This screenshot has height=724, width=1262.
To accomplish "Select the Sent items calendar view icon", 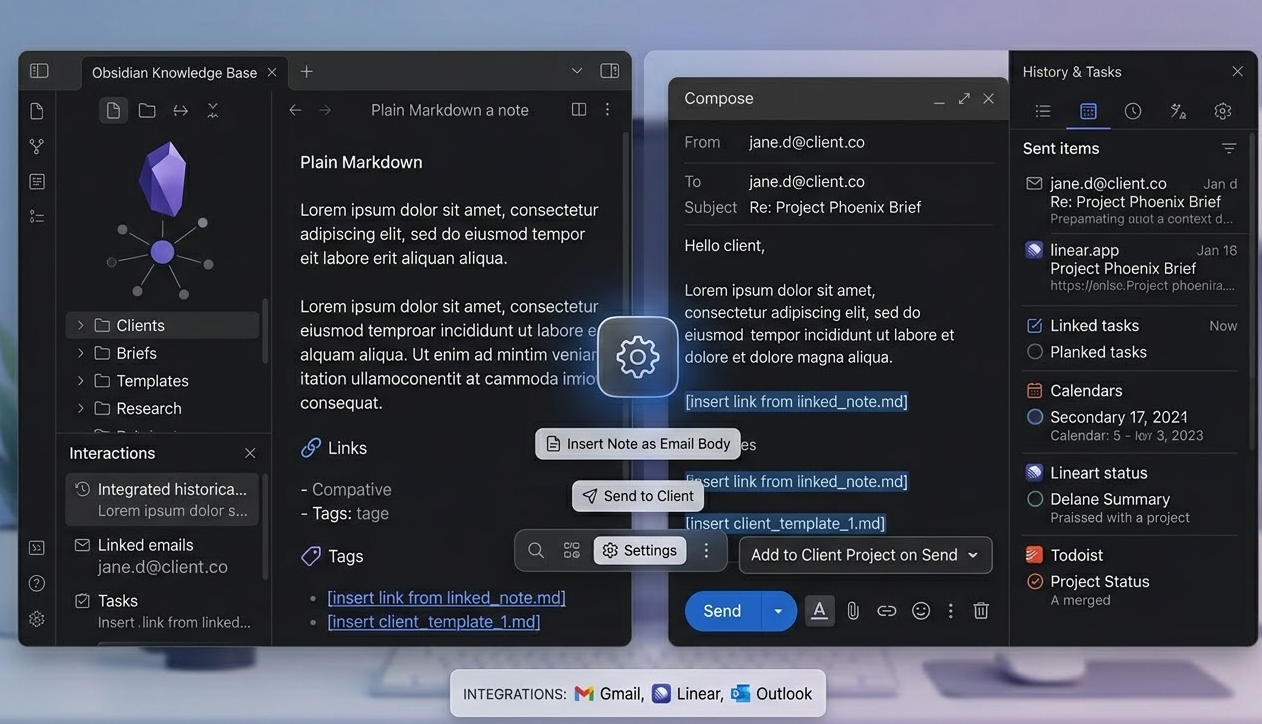I will coord(1088,111).
